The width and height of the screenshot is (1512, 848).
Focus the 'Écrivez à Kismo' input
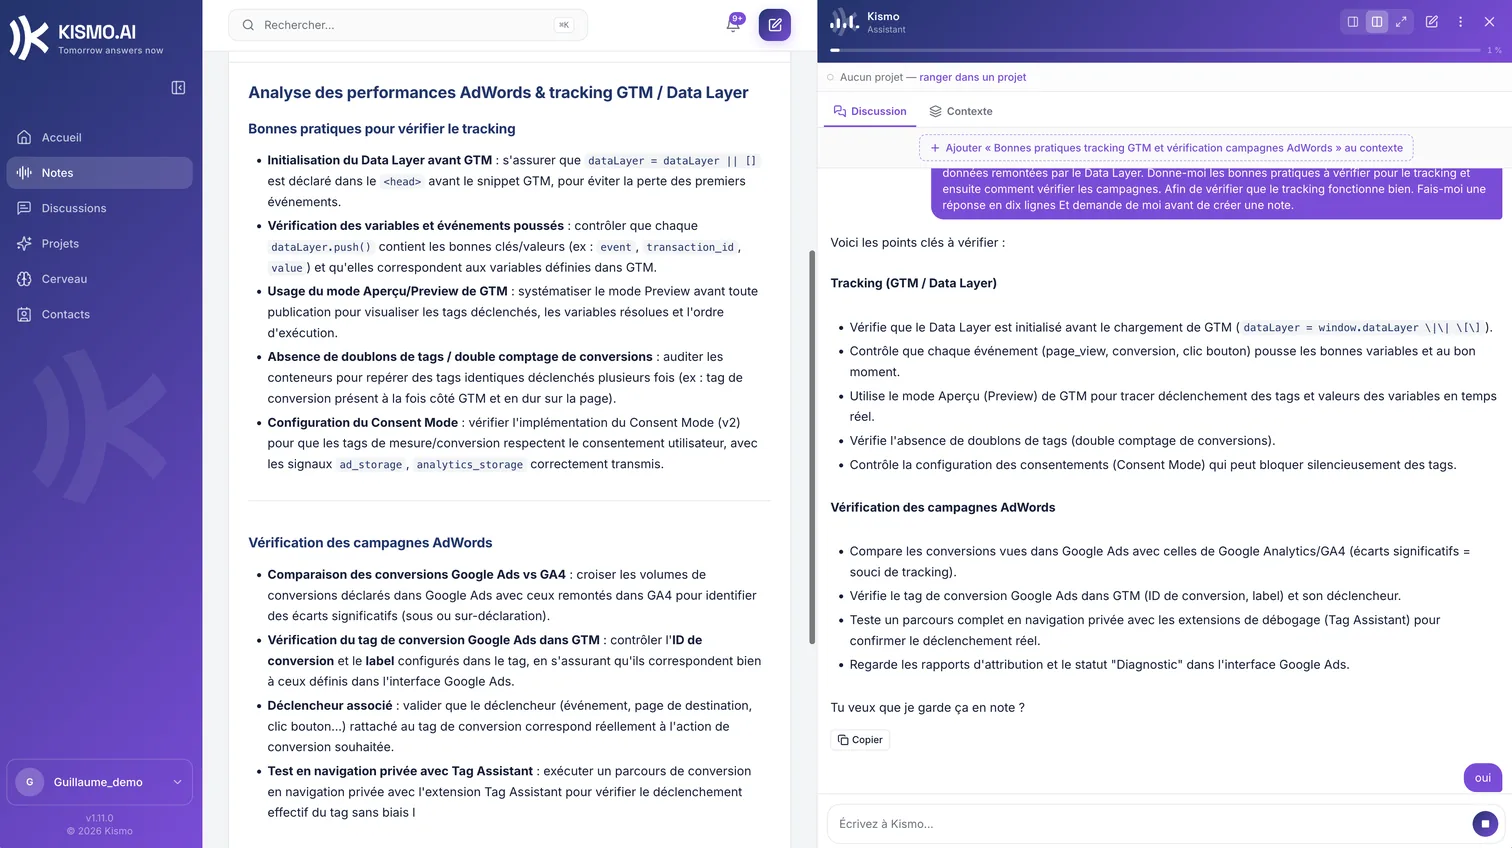tap(1150, 824)
